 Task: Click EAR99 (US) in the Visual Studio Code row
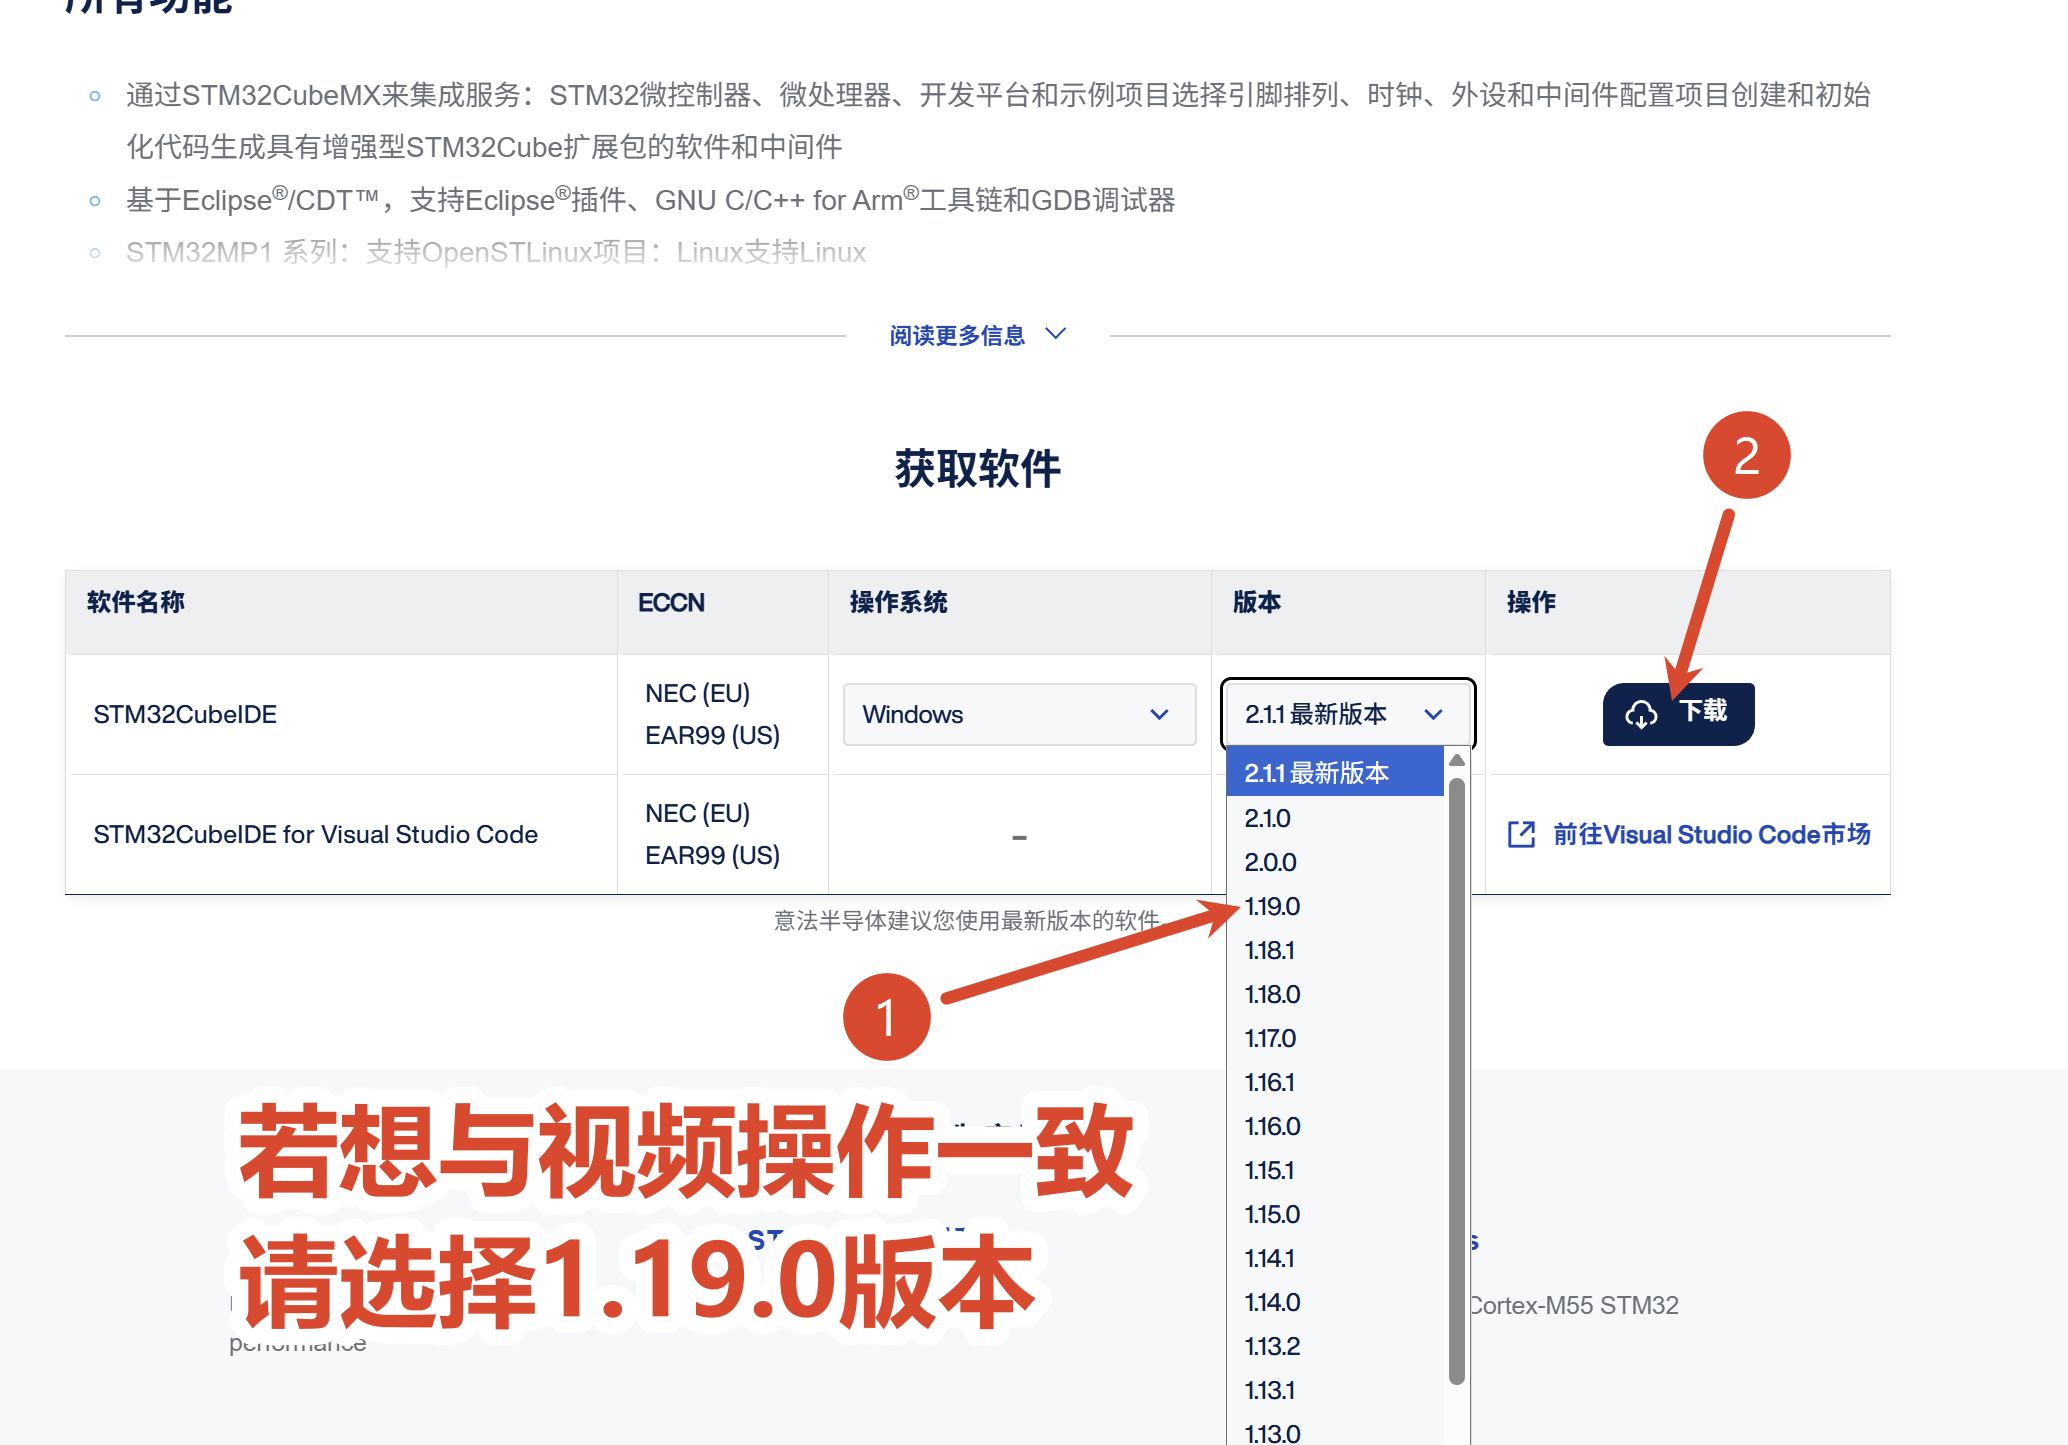coord(712,855)
